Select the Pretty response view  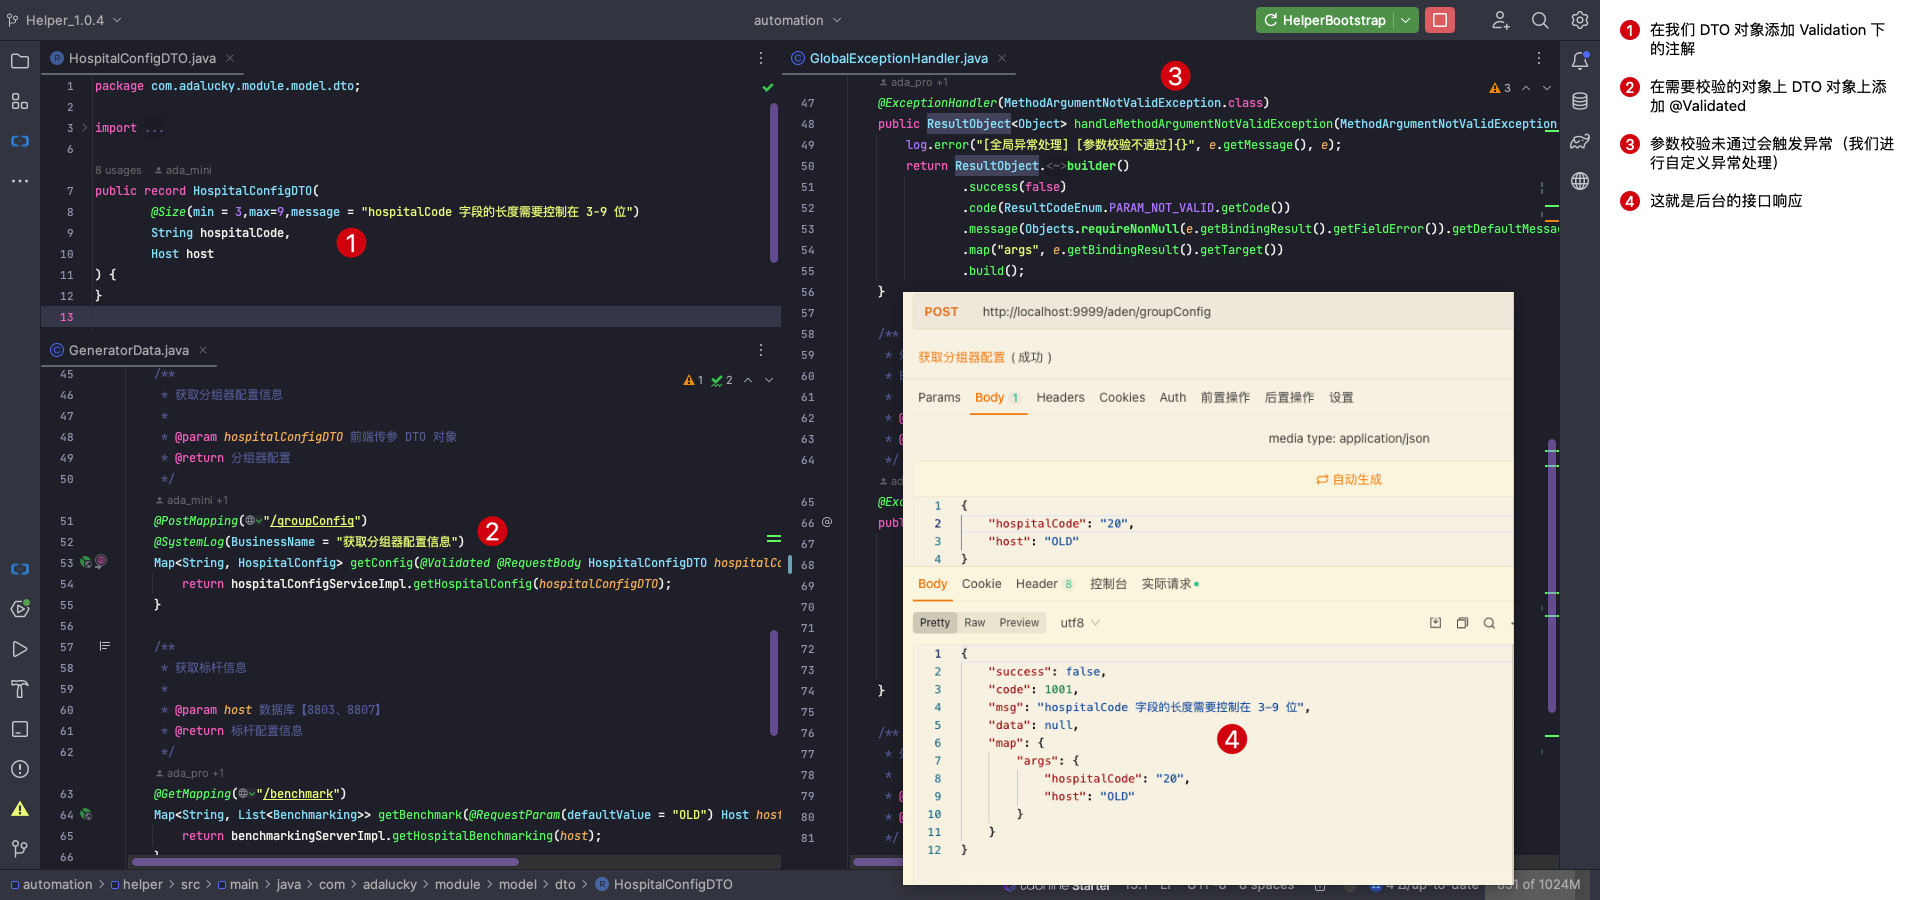935,623
